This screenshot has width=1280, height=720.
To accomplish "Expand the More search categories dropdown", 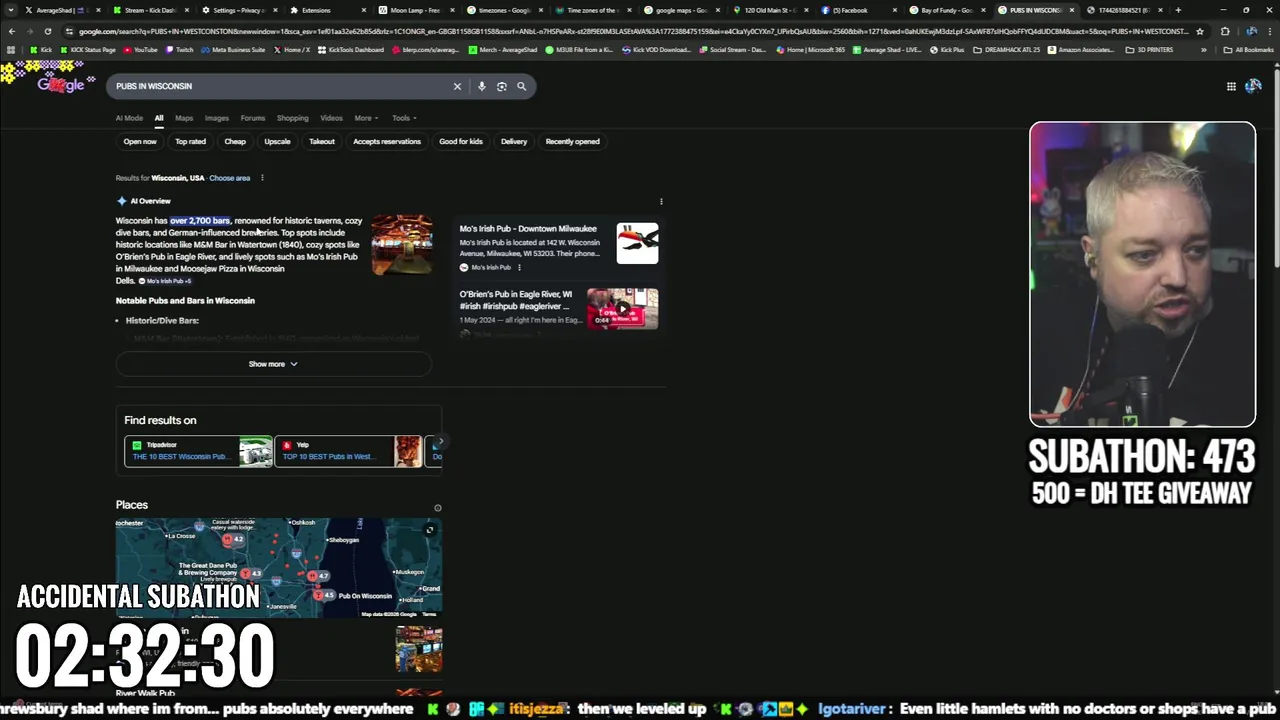I will [x=366, y=118].
